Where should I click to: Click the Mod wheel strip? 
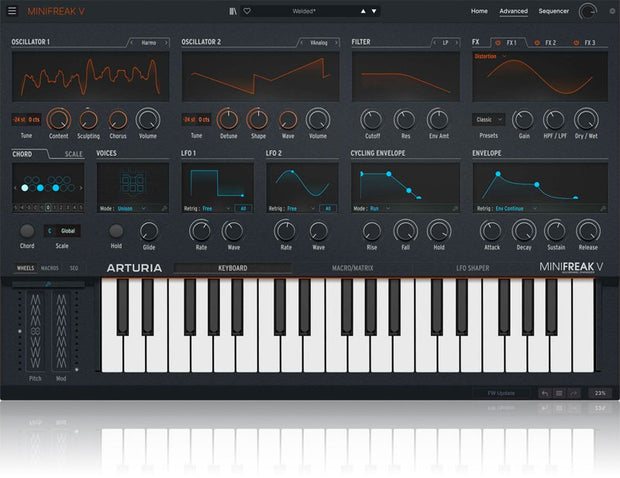coord(61,331)
